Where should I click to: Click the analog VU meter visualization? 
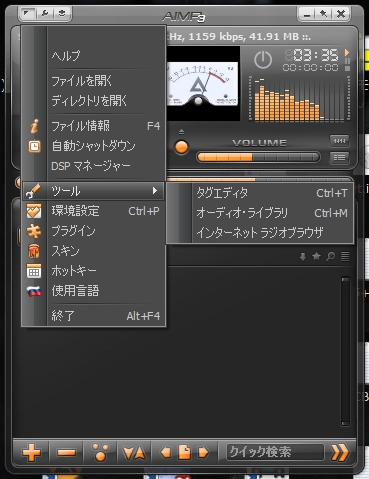pyautogui.click(x=203, y=84)
